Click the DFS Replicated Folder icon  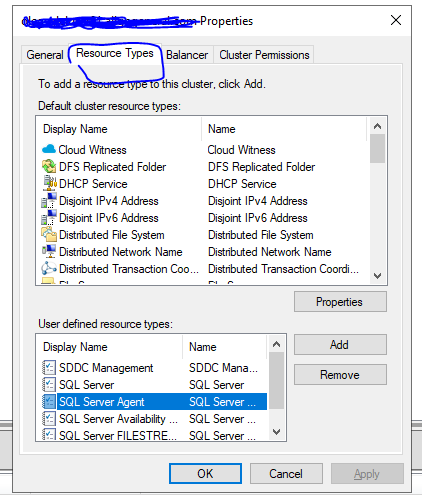coord(49,166)
